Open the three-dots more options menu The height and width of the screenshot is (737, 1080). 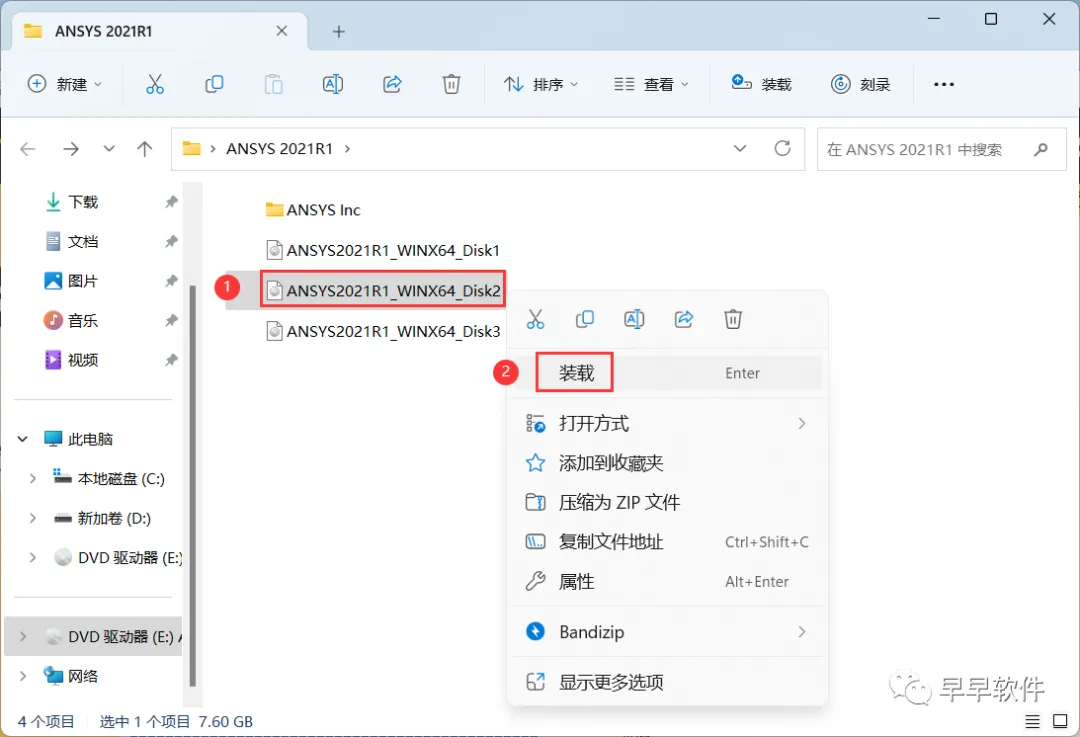[944, 84]
